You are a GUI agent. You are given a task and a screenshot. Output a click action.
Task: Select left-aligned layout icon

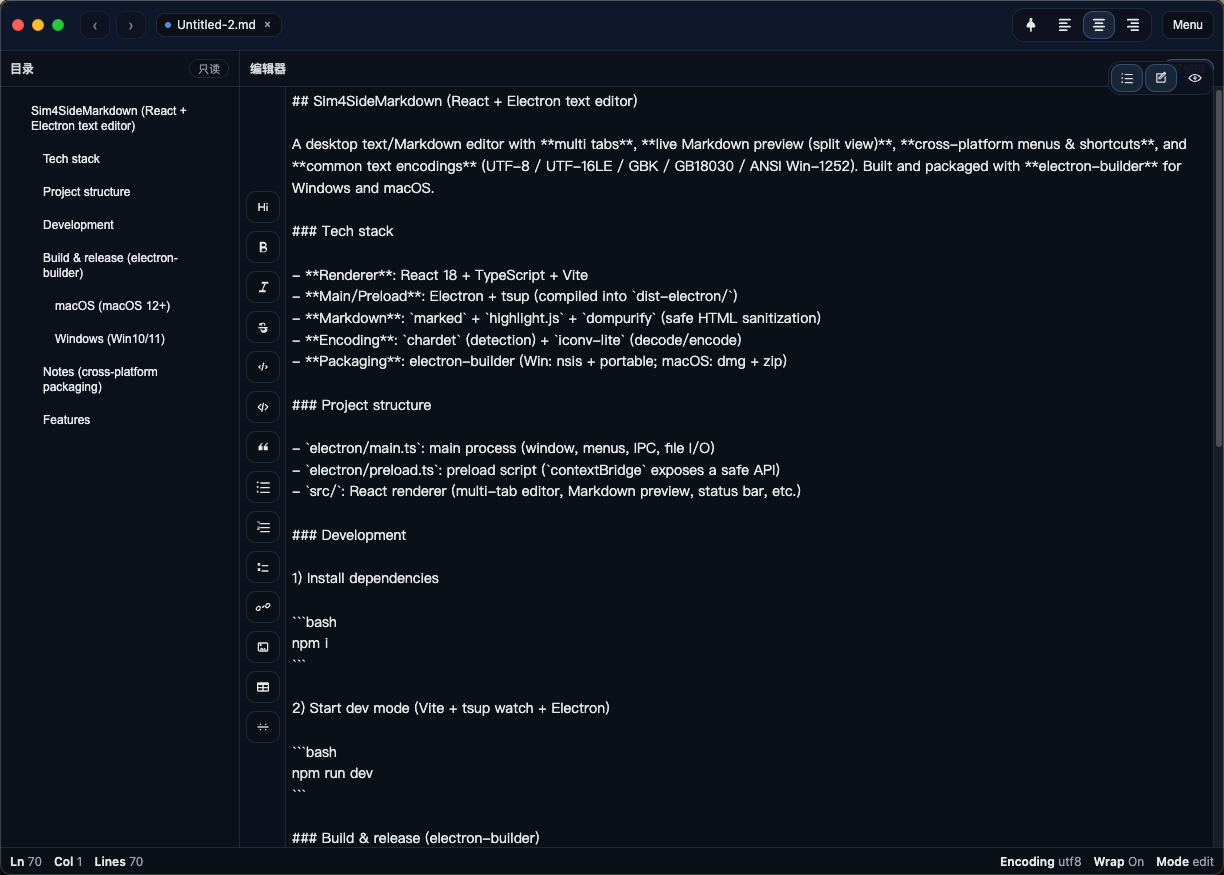tap(1065, 25)
